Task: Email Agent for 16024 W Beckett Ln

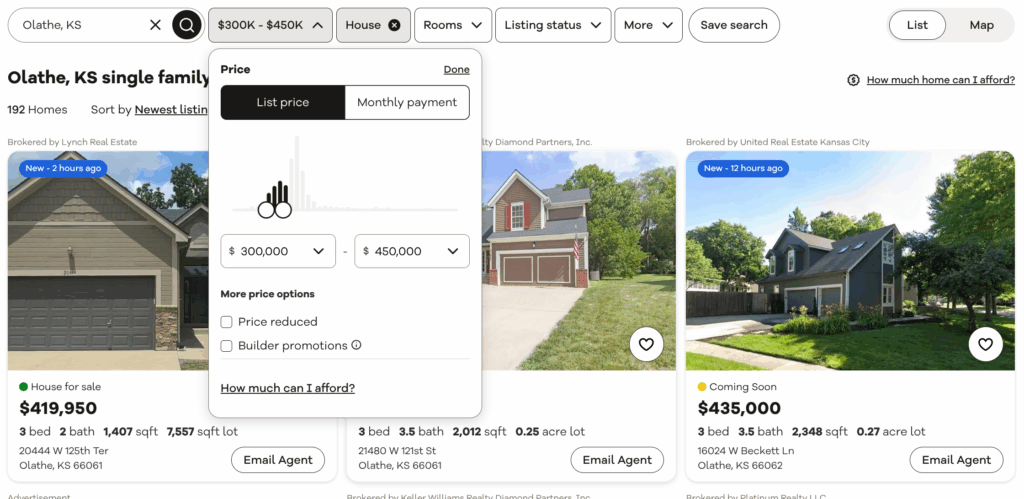Action: tap(956, 460)
